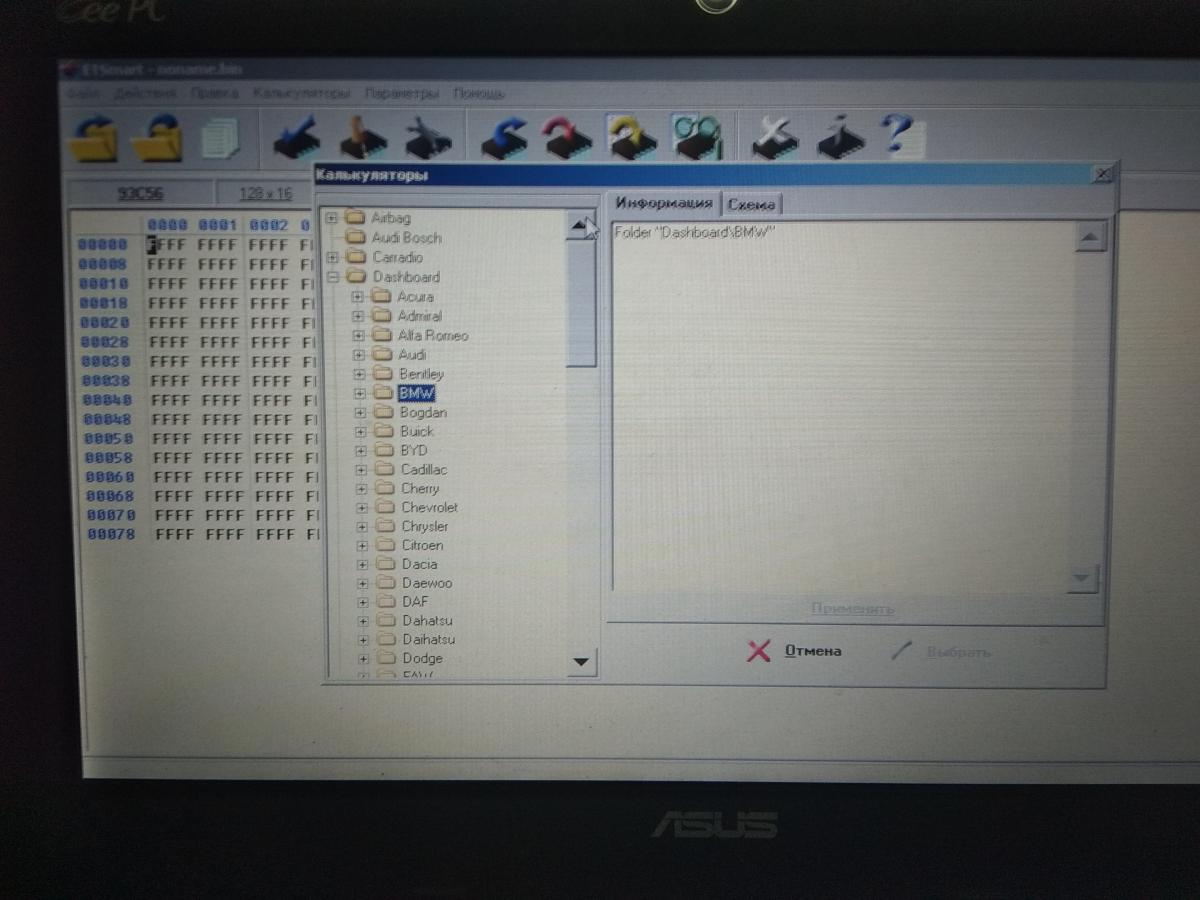Expand the Buick folder node
This screenshot has width=1200, height=900.
[362, 432]
